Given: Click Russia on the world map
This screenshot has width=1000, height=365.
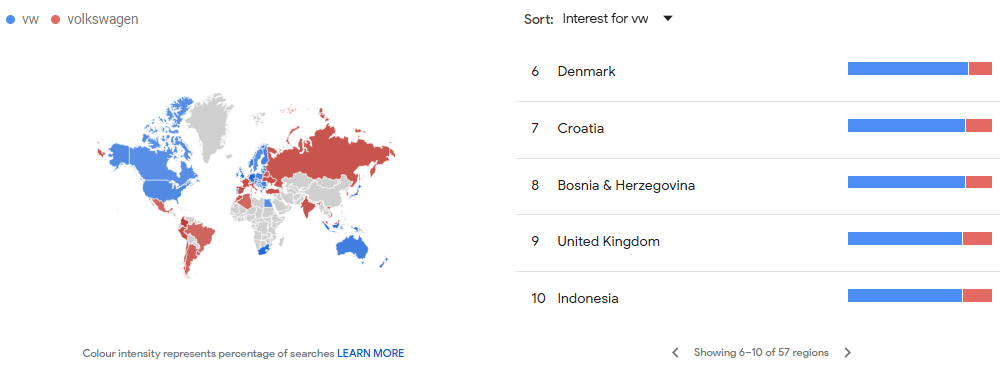Looking at the screenshot, I should point(332,153).
